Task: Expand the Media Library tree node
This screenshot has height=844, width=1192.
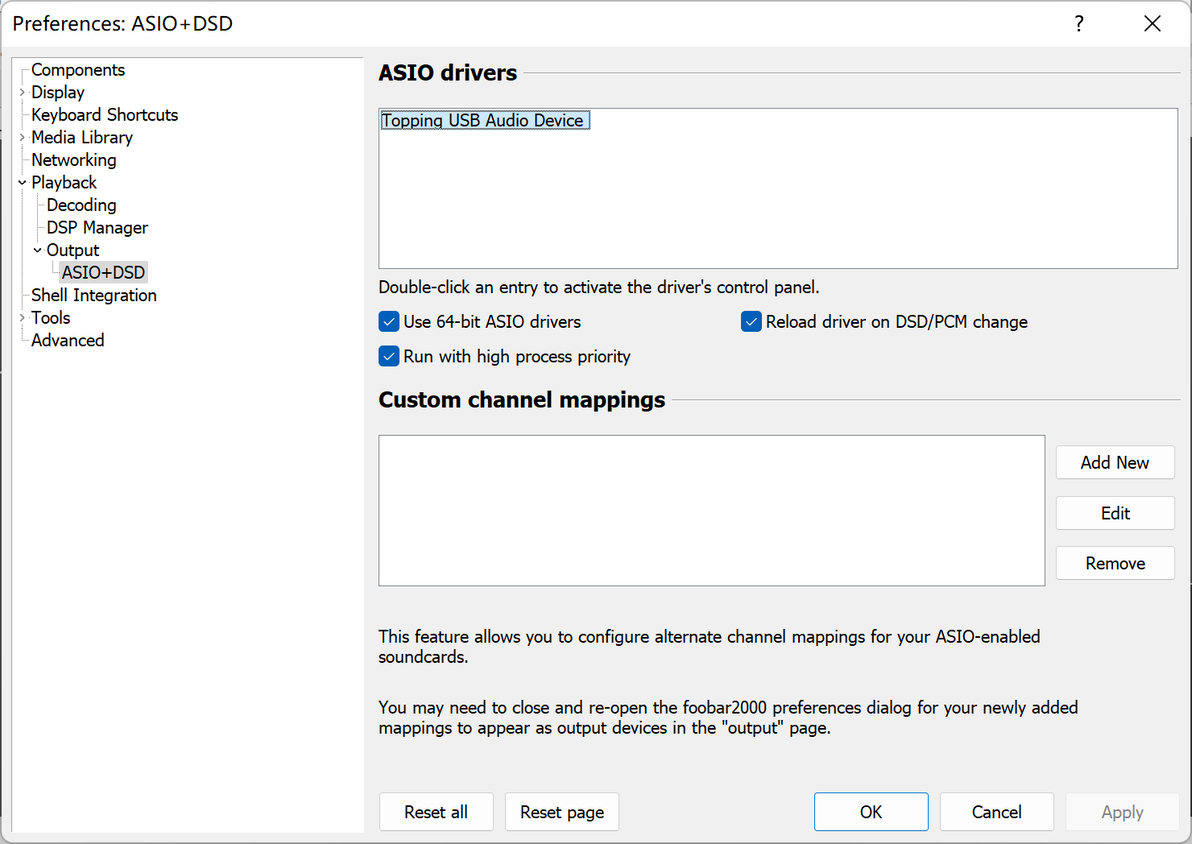Action: (22, 138)
